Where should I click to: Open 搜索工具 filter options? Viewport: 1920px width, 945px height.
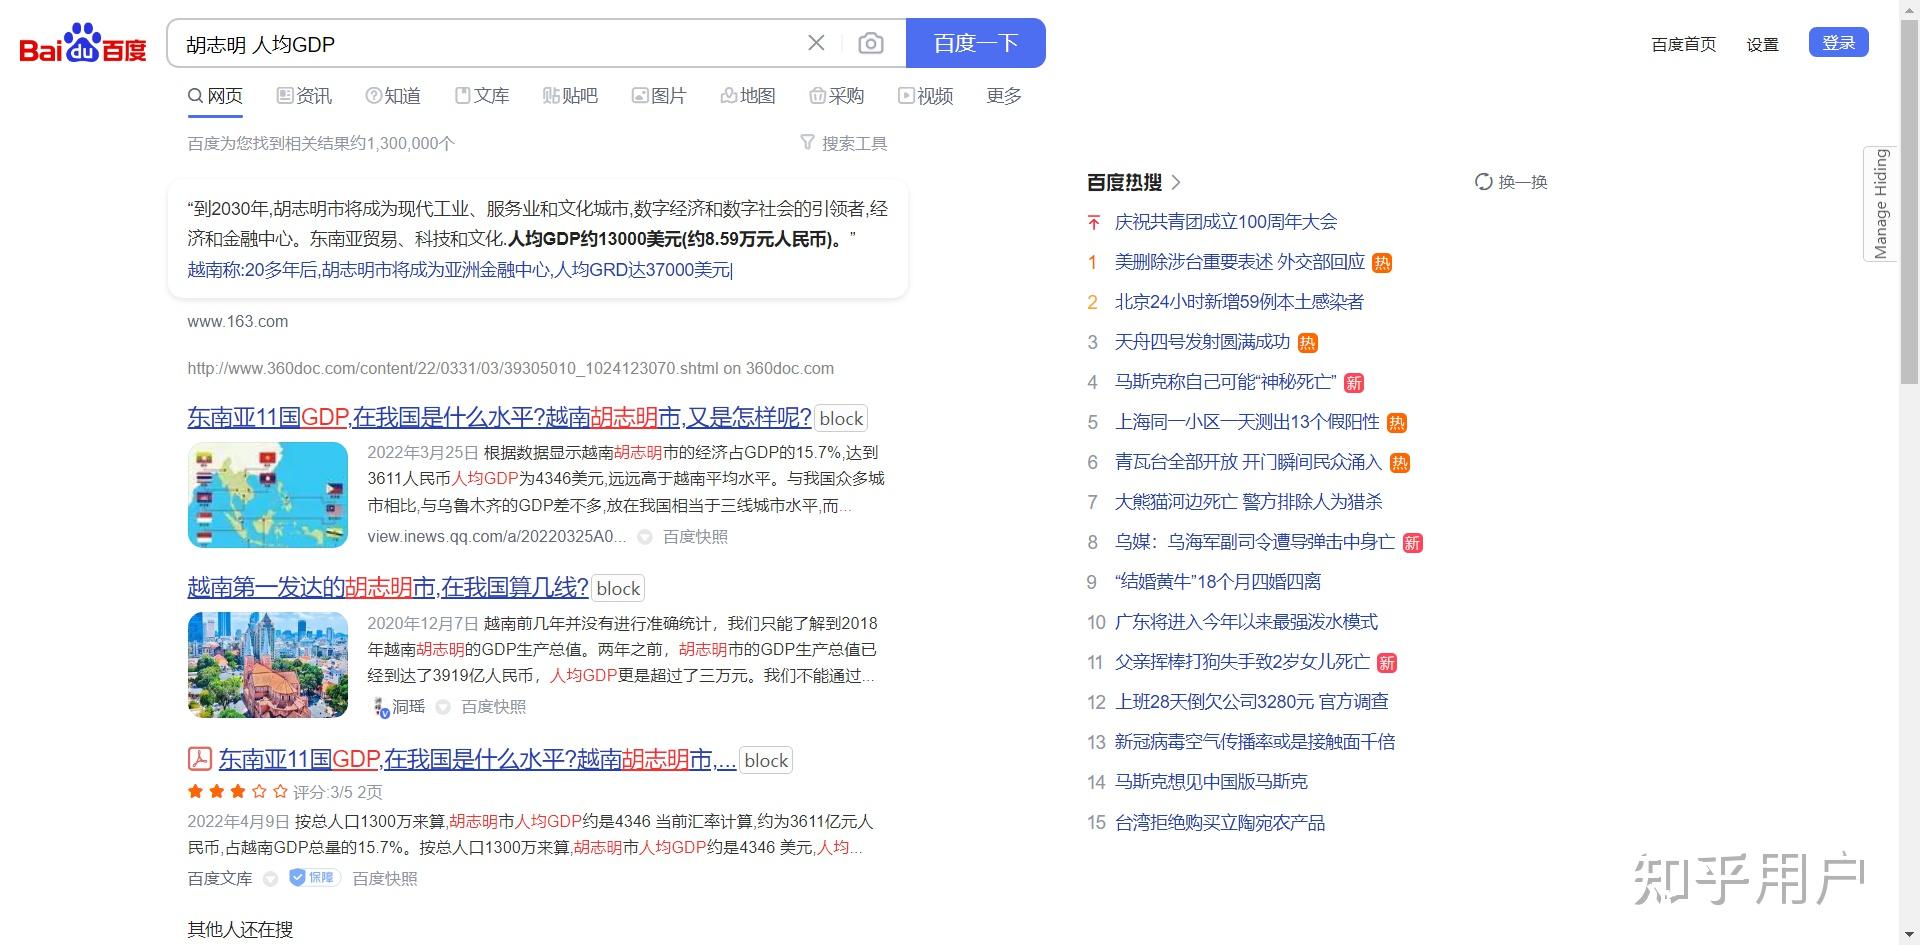coord(844,143)
